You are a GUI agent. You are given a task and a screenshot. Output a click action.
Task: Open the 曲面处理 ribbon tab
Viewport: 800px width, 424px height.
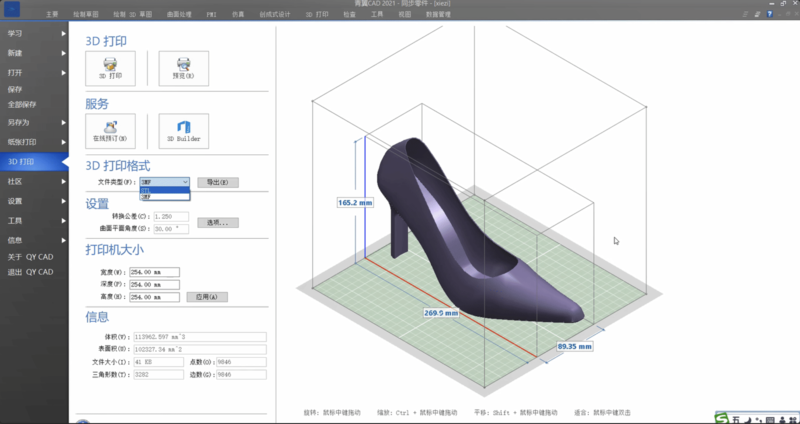click(x=178, y=16)
